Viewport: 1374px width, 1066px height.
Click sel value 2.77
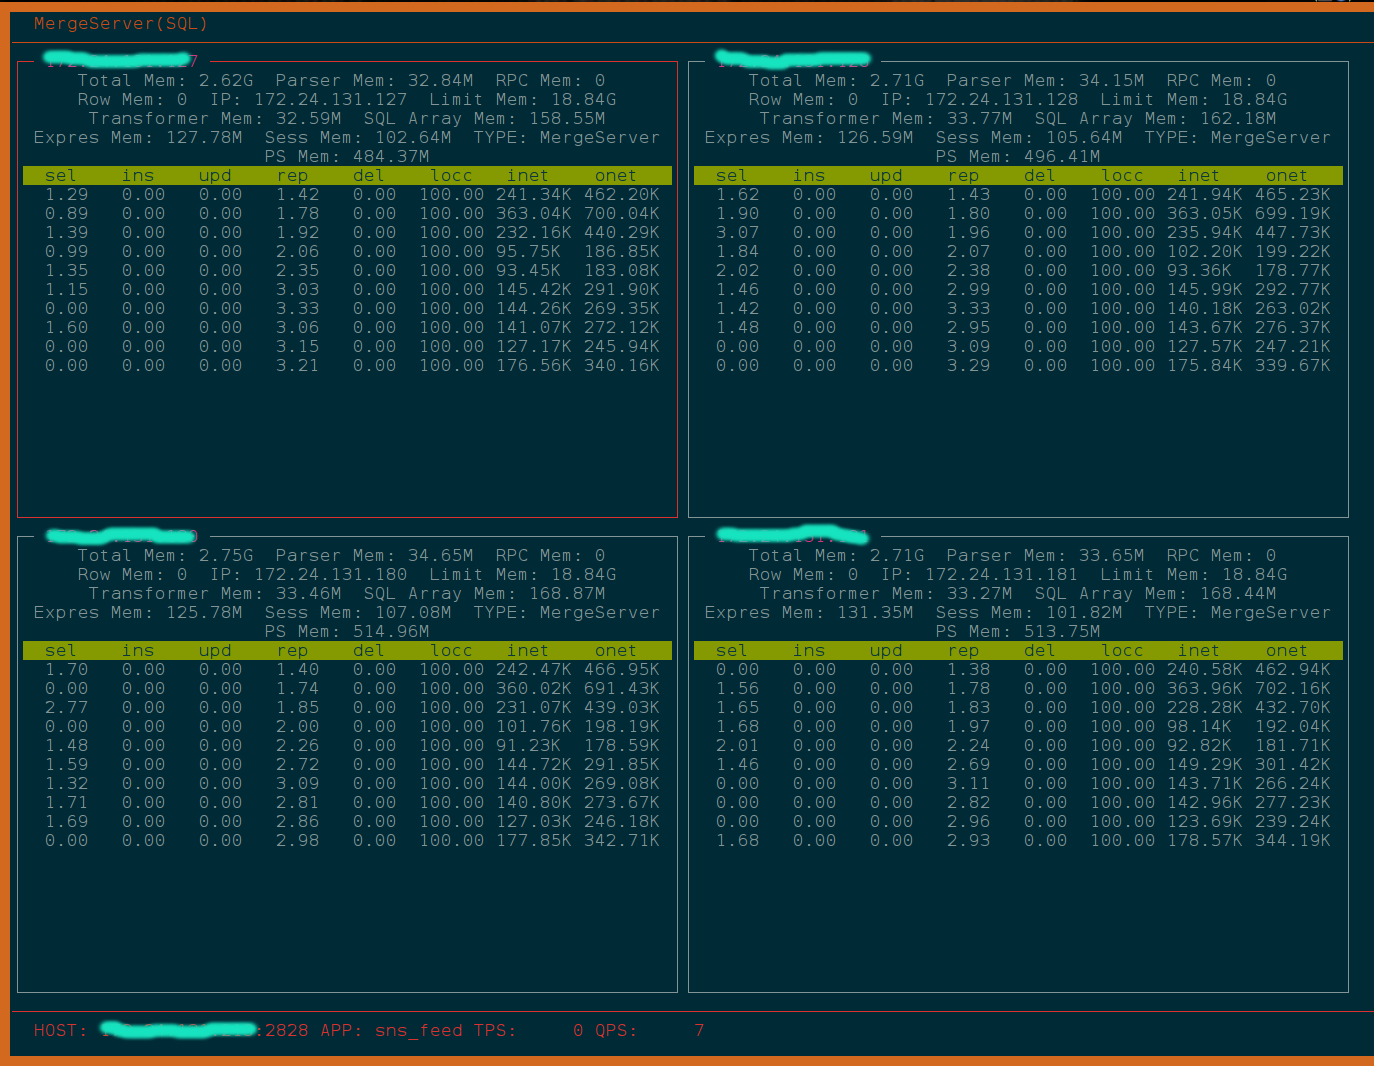click(x=66, y=707)
